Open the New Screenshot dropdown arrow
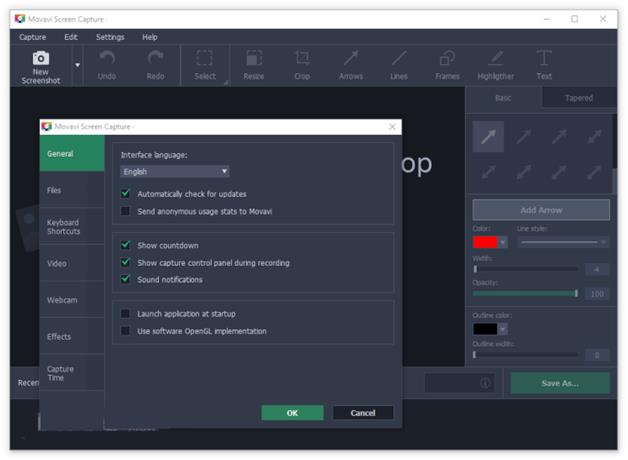Viewport: 628px width, 460px height. click(x=78, y=65)
